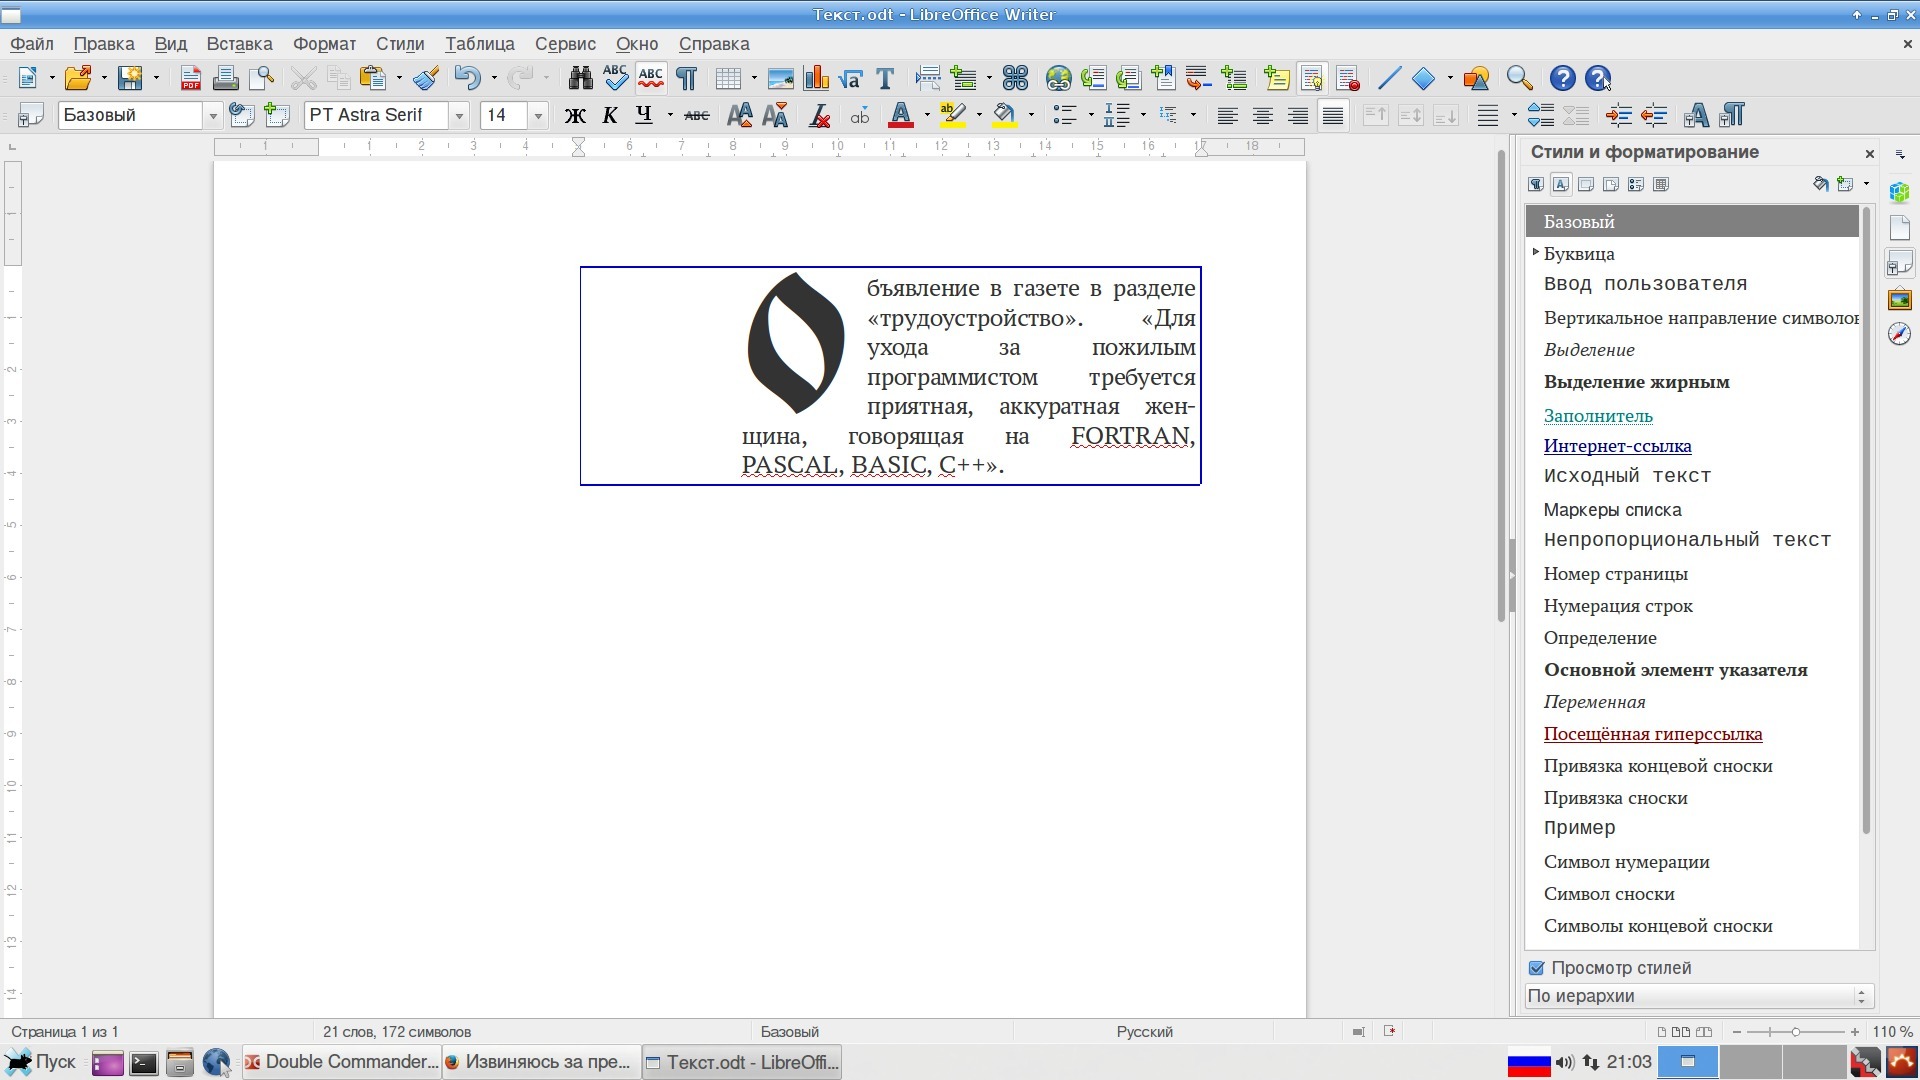Uncheck Просмотр стилей checkbox

coord(1536,968)
